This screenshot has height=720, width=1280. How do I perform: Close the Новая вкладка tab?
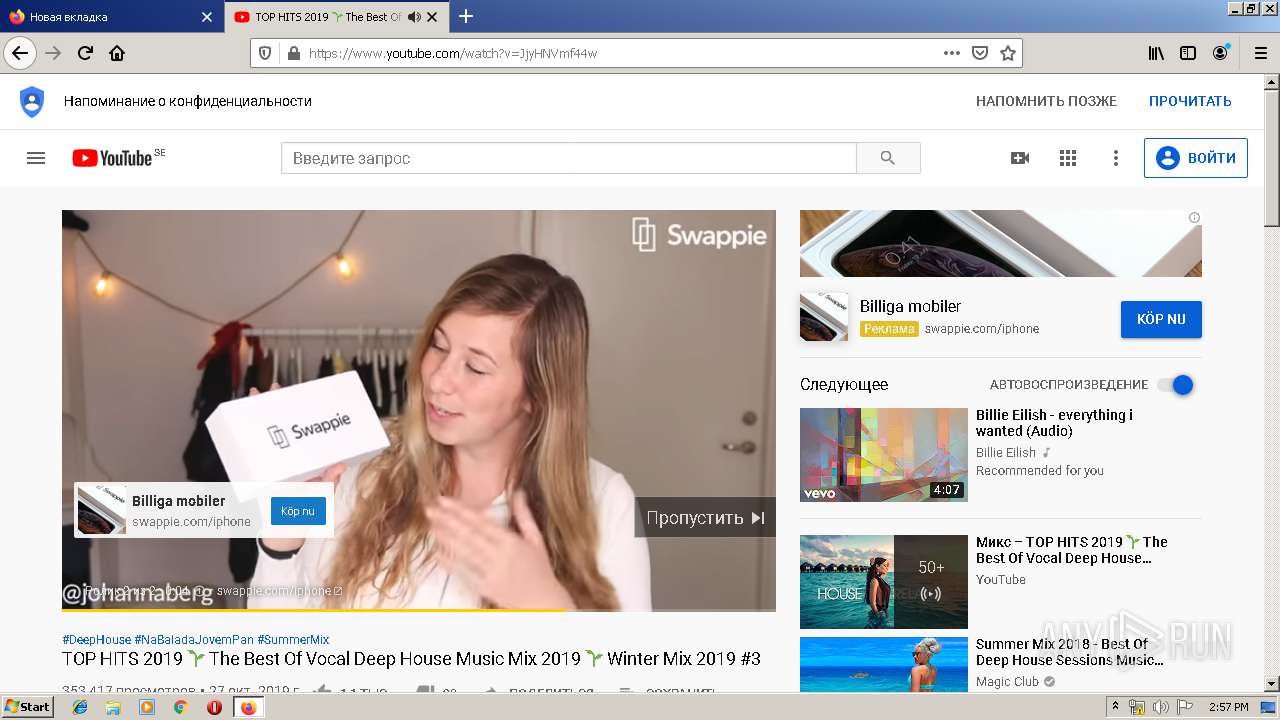[207, 17]
